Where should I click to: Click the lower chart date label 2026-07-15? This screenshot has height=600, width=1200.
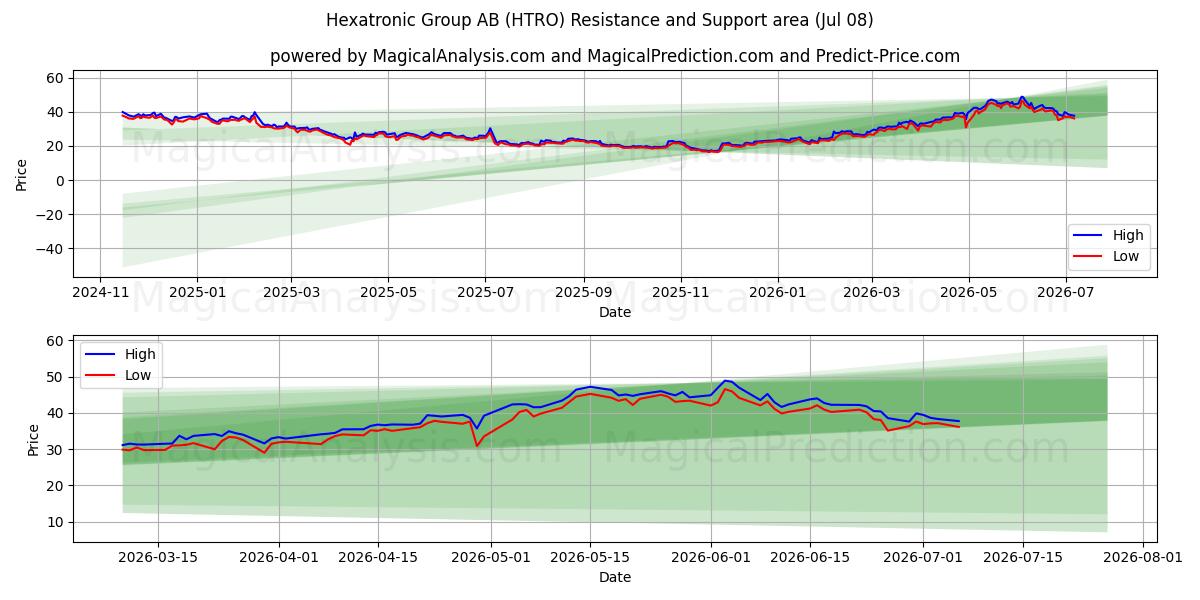pos(1021,559)
